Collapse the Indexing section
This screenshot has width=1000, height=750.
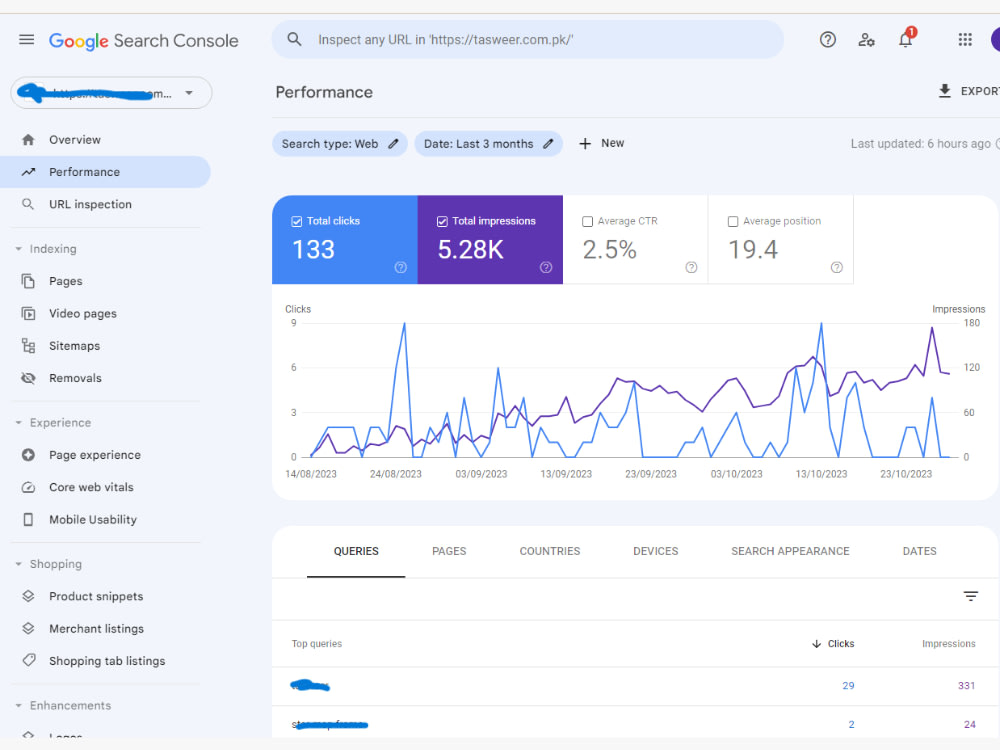coord(18,249)
